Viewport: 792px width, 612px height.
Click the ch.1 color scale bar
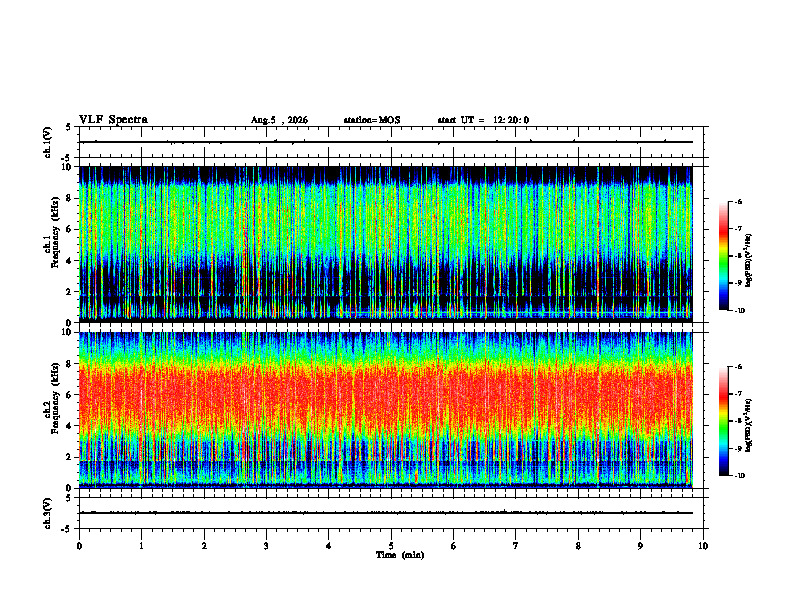coord(723,256)
